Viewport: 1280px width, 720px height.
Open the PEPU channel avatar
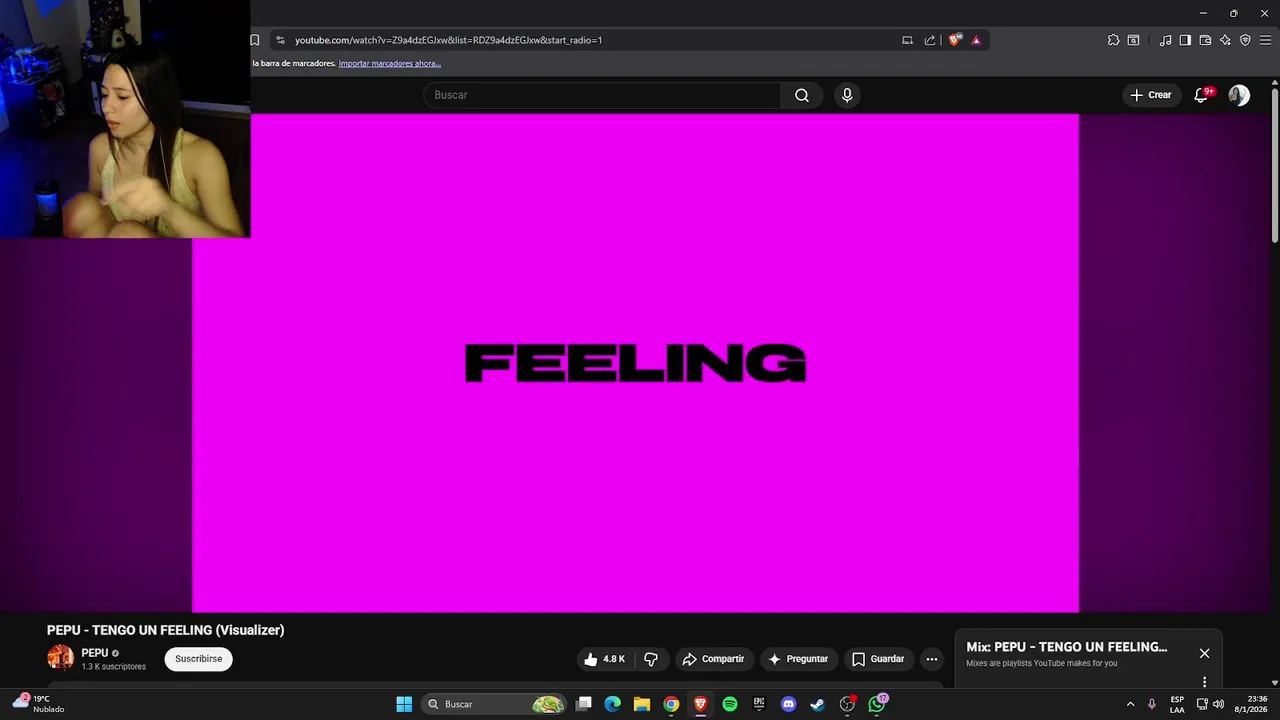60,658
